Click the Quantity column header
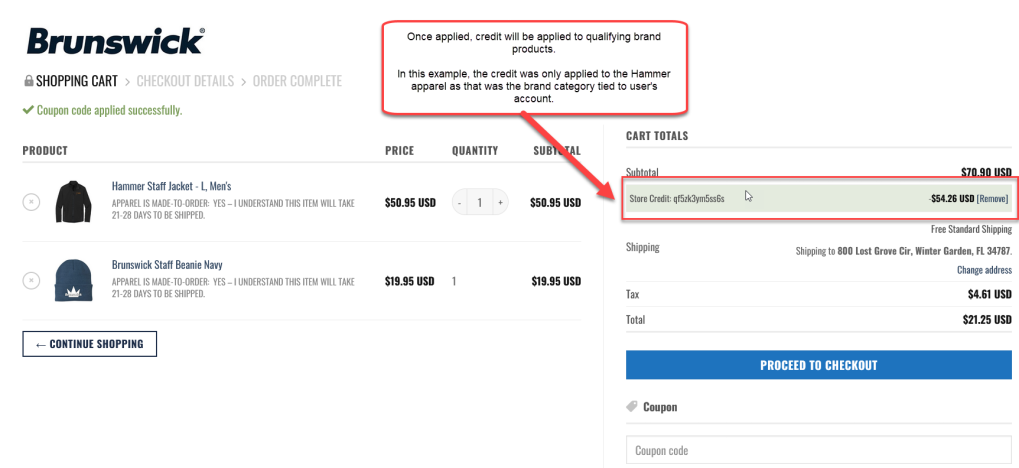This screenshot has width=1019, height=468. point(475,151)
